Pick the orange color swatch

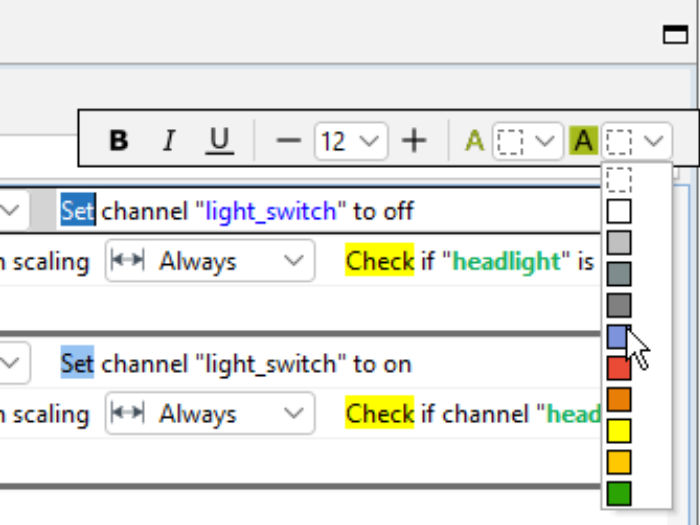click(x=619, y=399)
